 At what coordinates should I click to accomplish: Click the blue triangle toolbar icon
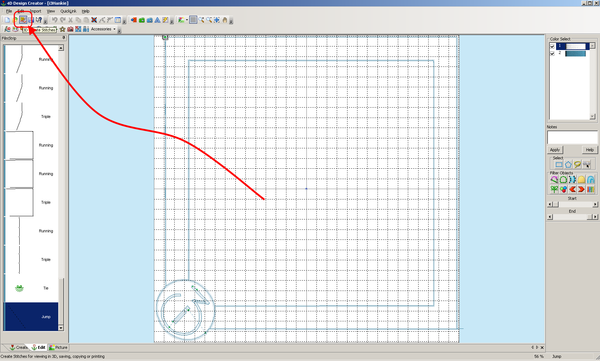tap(157, 20)
